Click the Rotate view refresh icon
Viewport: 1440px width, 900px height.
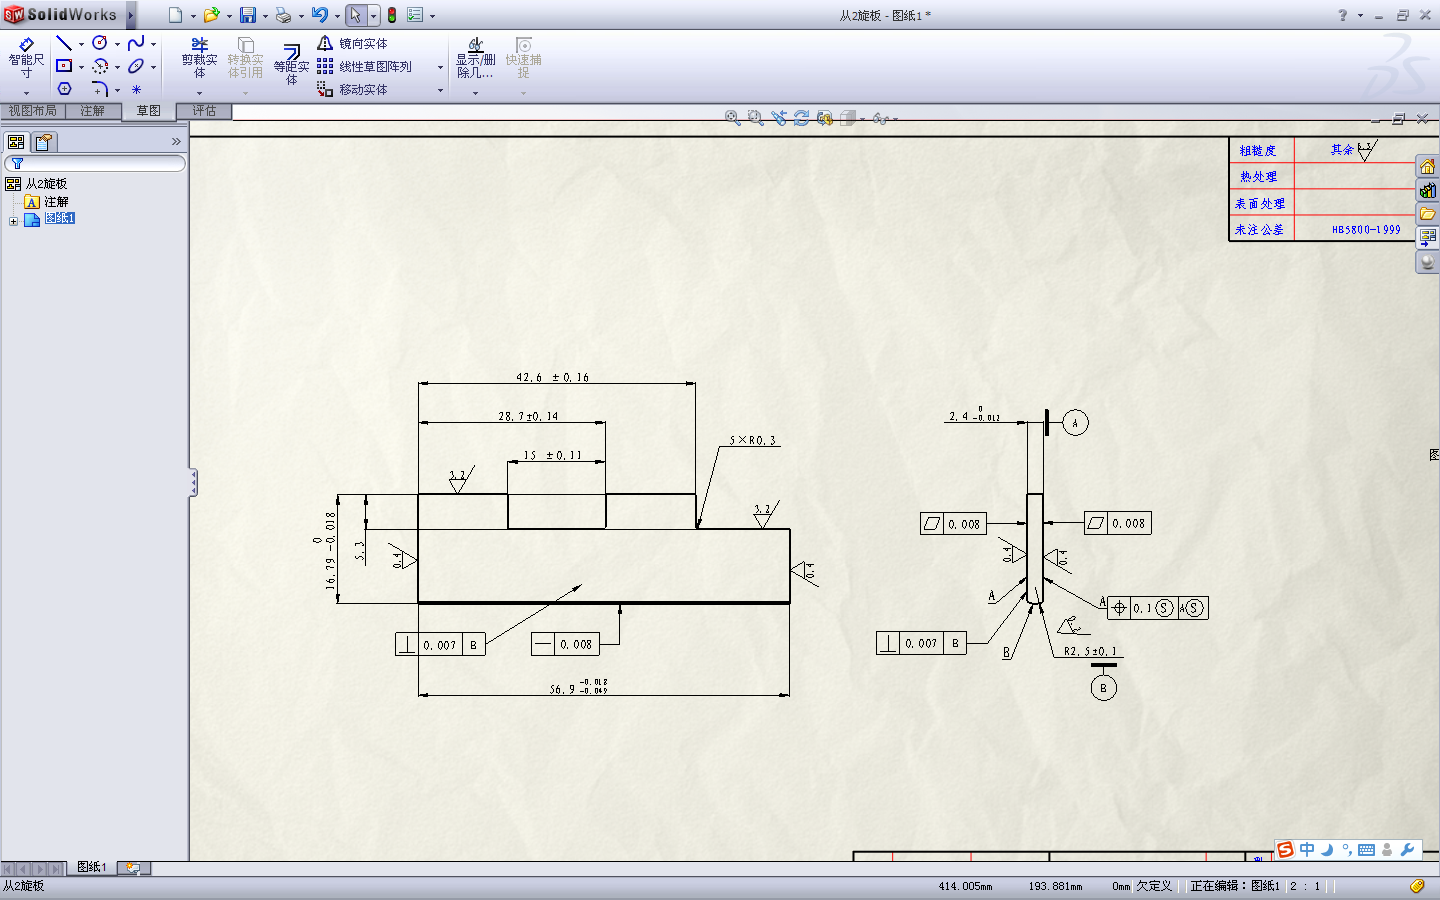[802, 118]
